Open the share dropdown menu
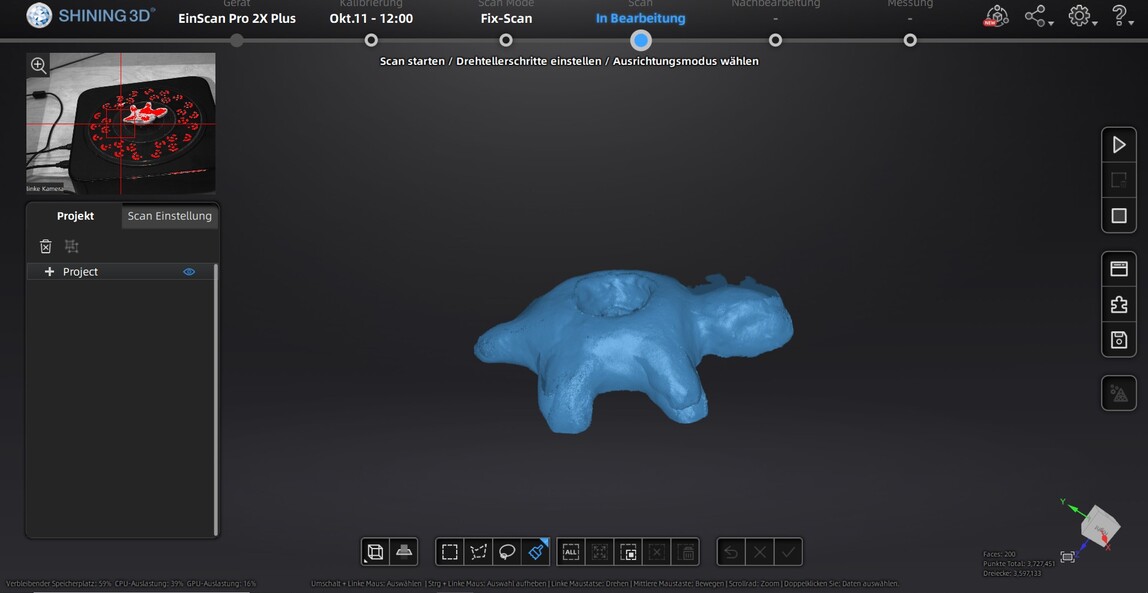1148x593 pixels. (x=1038, y=16)
